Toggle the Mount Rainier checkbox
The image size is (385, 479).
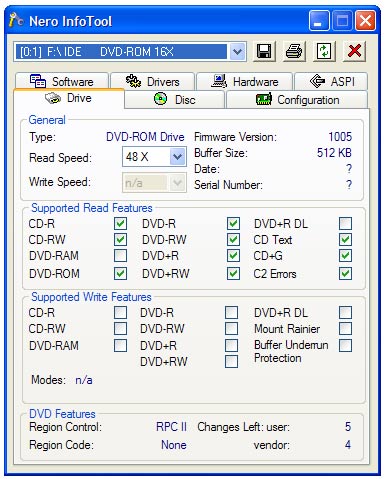tap(345, 329)
